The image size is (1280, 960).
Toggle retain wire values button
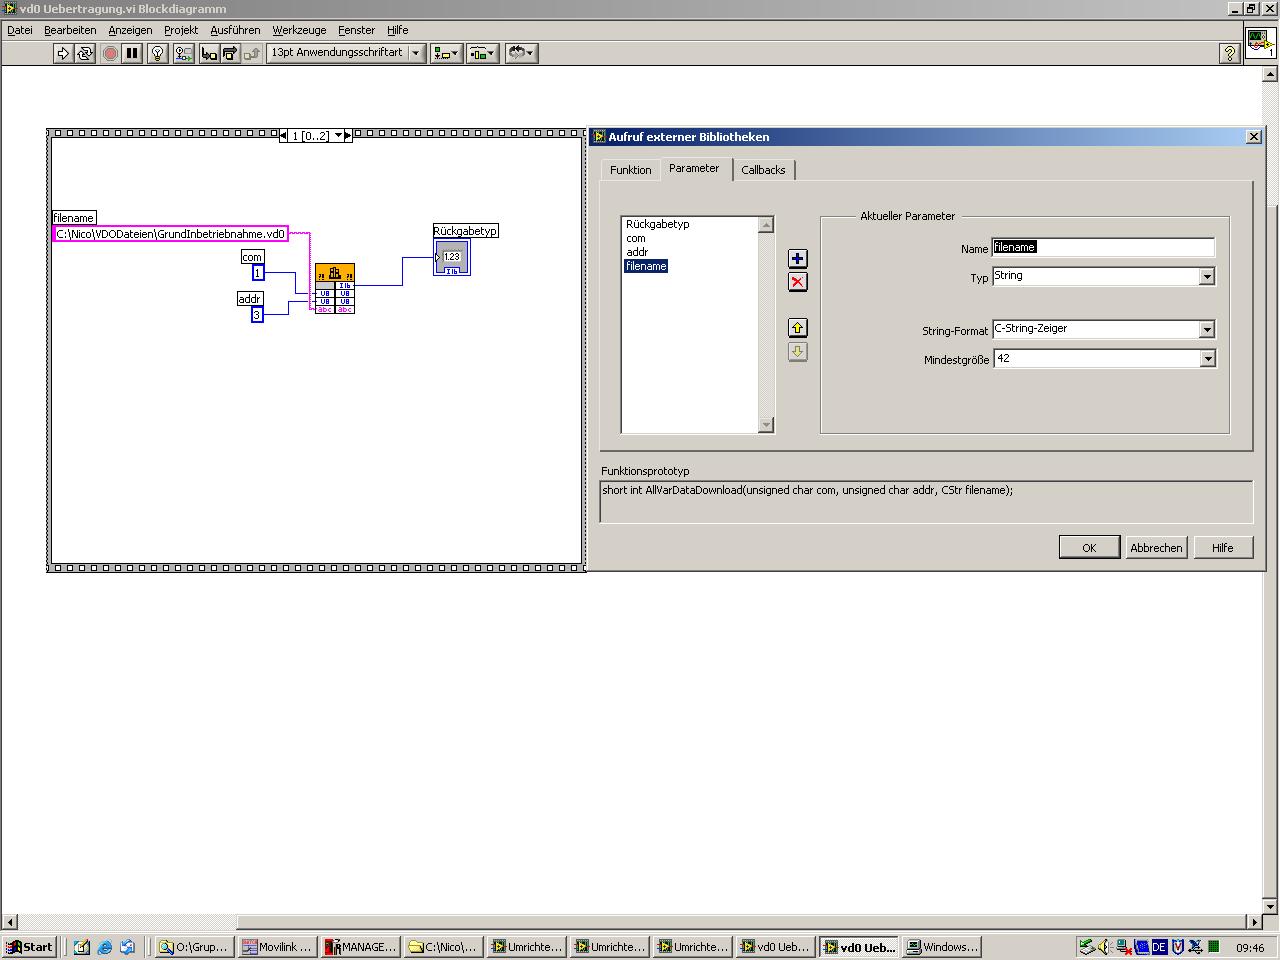click(x=183, y=53)
